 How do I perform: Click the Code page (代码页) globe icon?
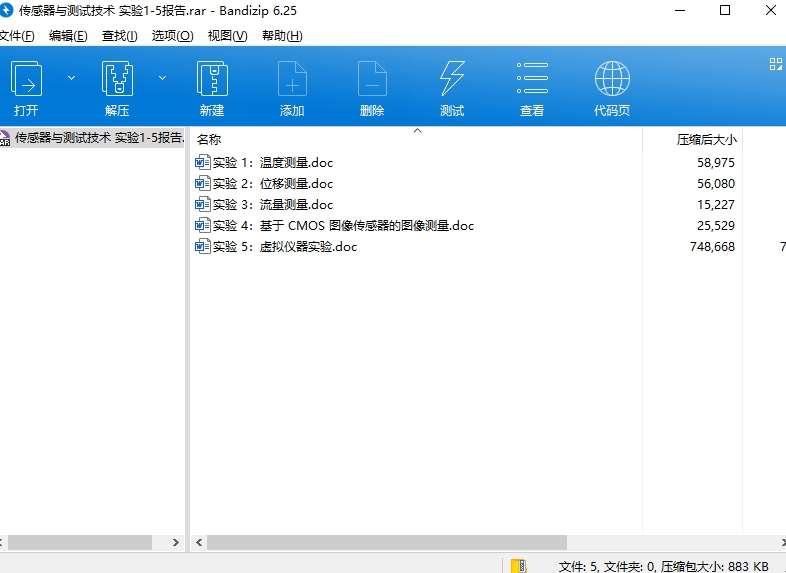pos(612,78)
